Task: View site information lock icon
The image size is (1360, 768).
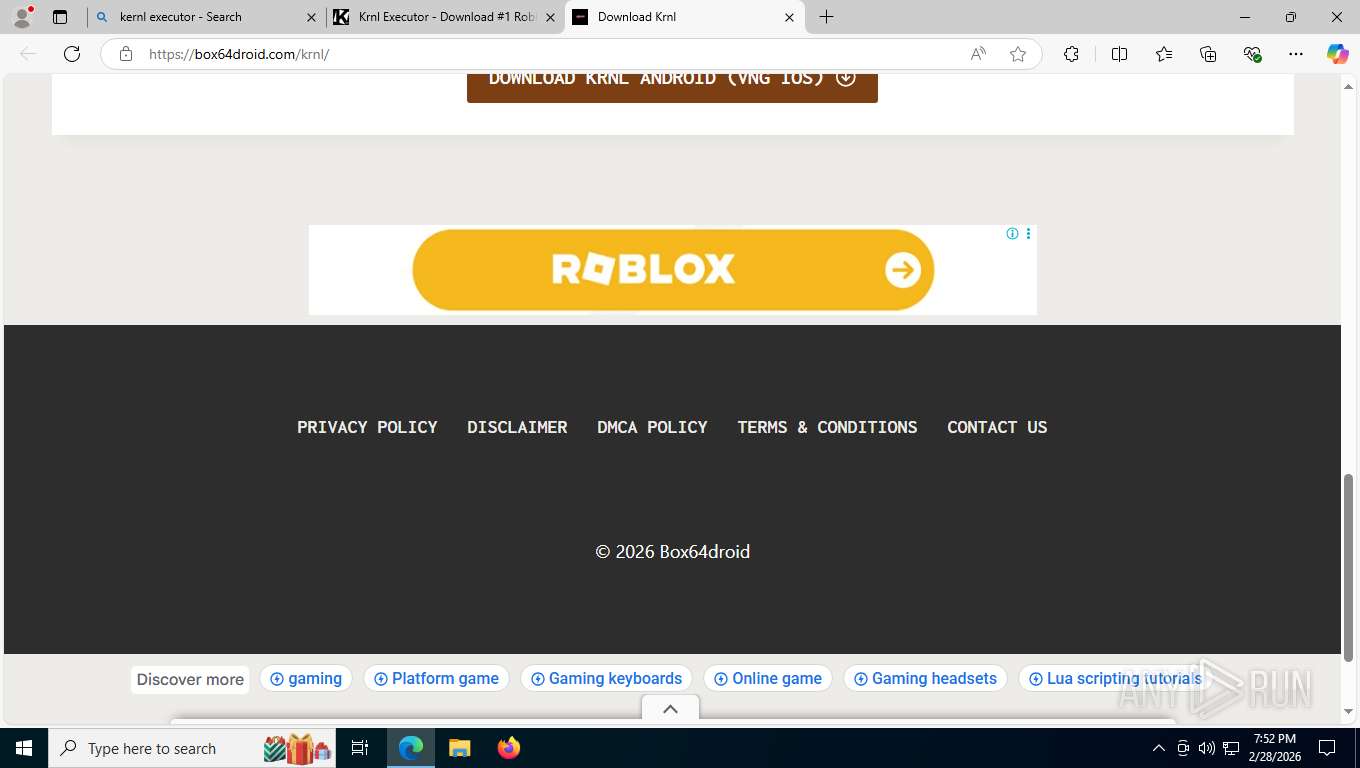Action: (x=126, y=54)
